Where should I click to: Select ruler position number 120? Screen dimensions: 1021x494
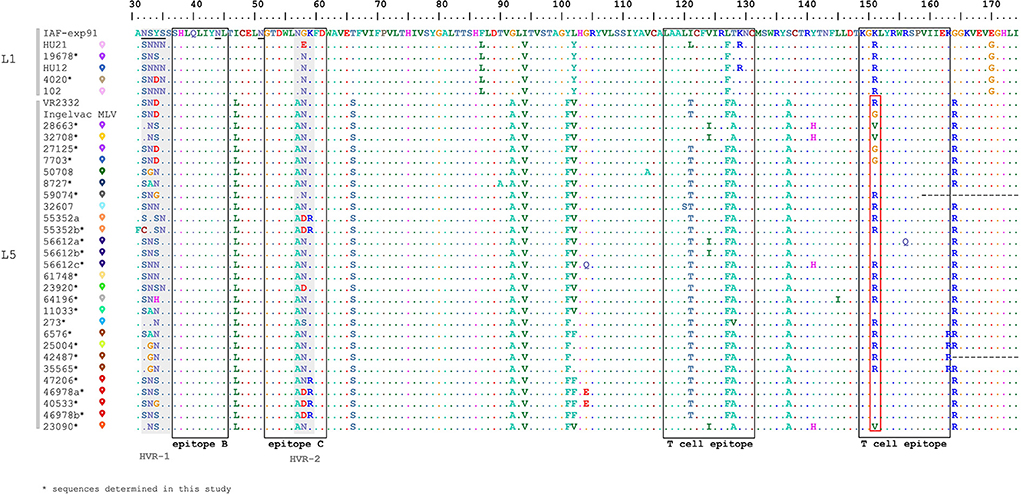(685, 7)
